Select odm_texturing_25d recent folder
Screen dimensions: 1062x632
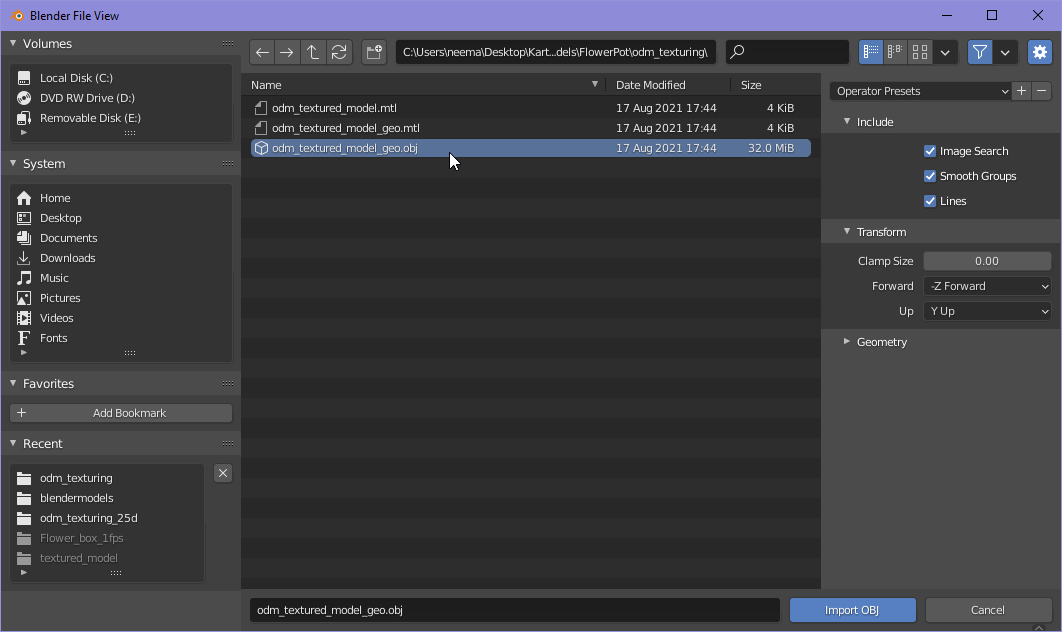[x=88, y=518]
